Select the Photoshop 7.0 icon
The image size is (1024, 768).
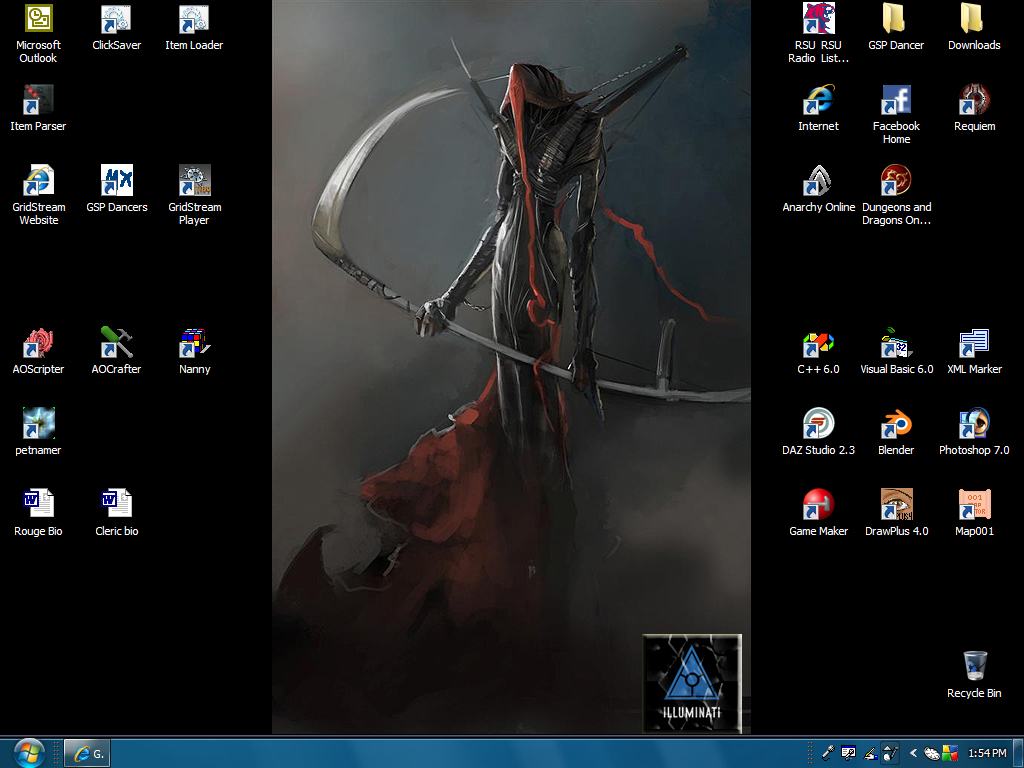click(974, 425)
